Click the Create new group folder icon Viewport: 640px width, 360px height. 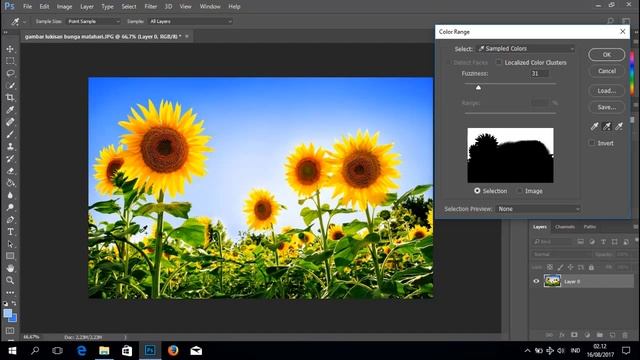pos(600,335)
